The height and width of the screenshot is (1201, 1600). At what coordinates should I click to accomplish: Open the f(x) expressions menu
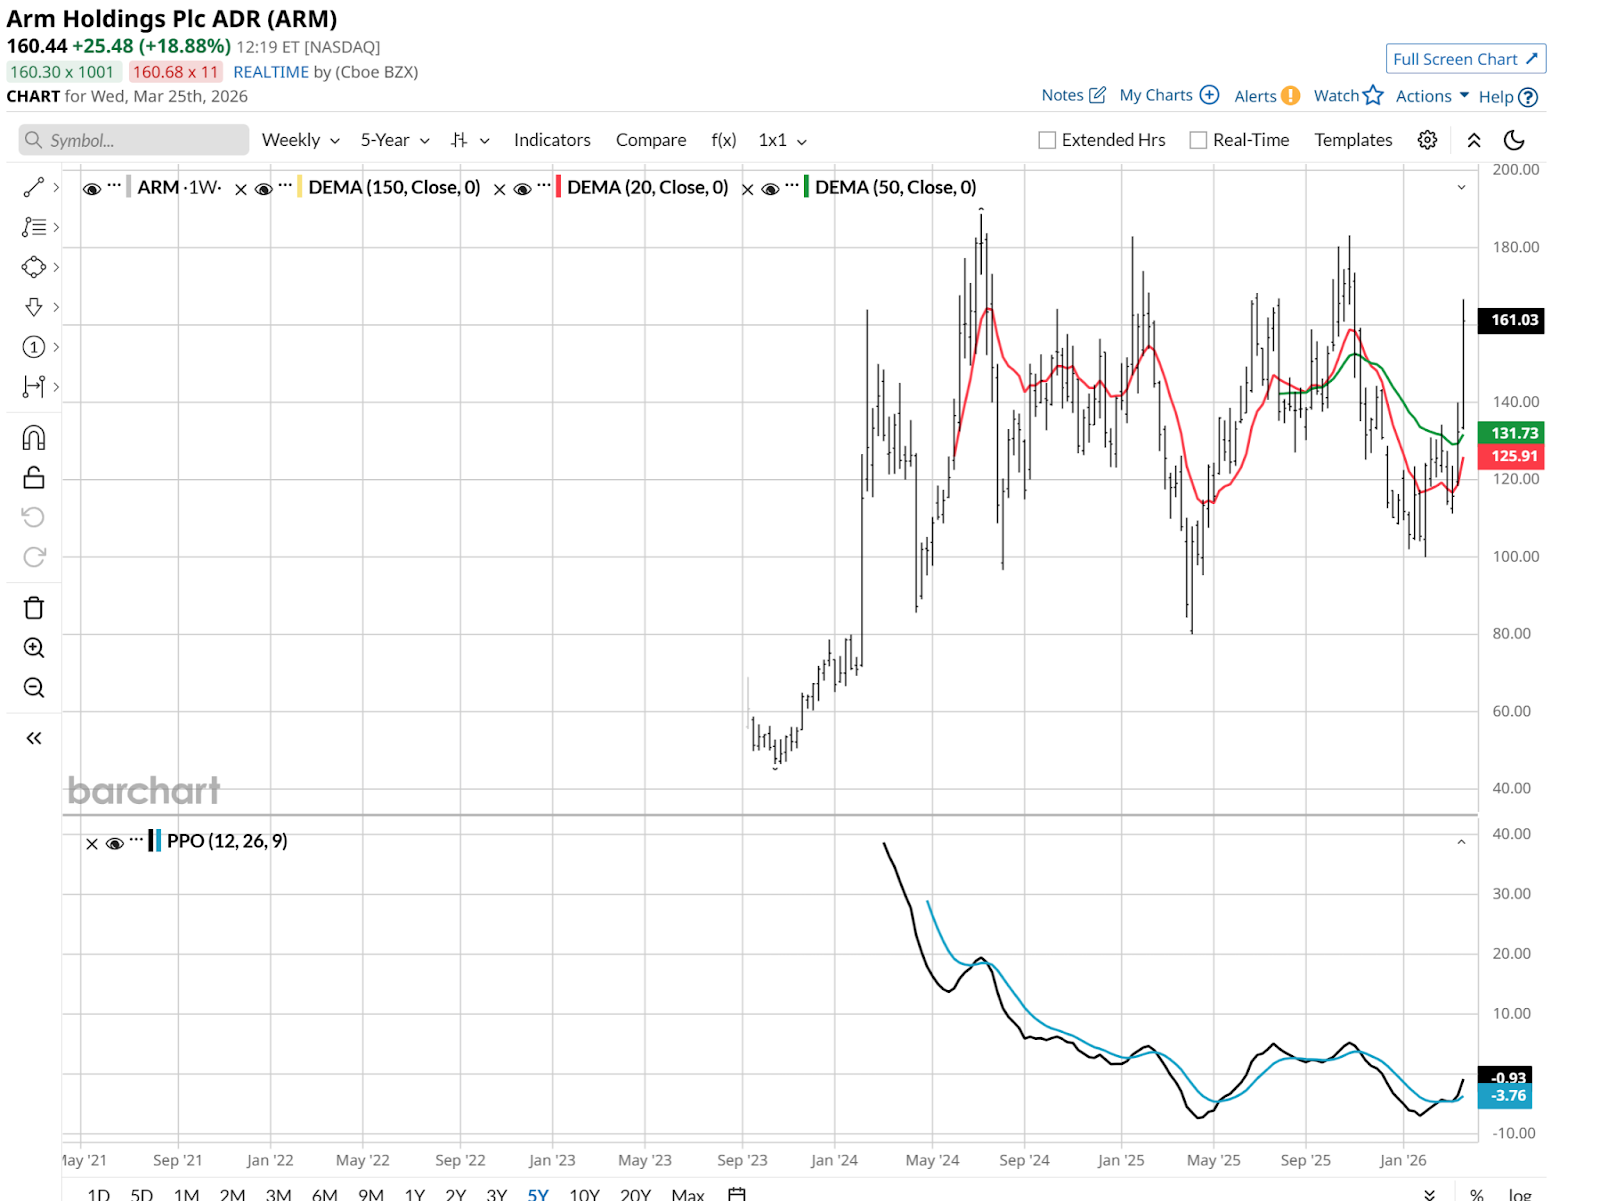click(724, 140)
